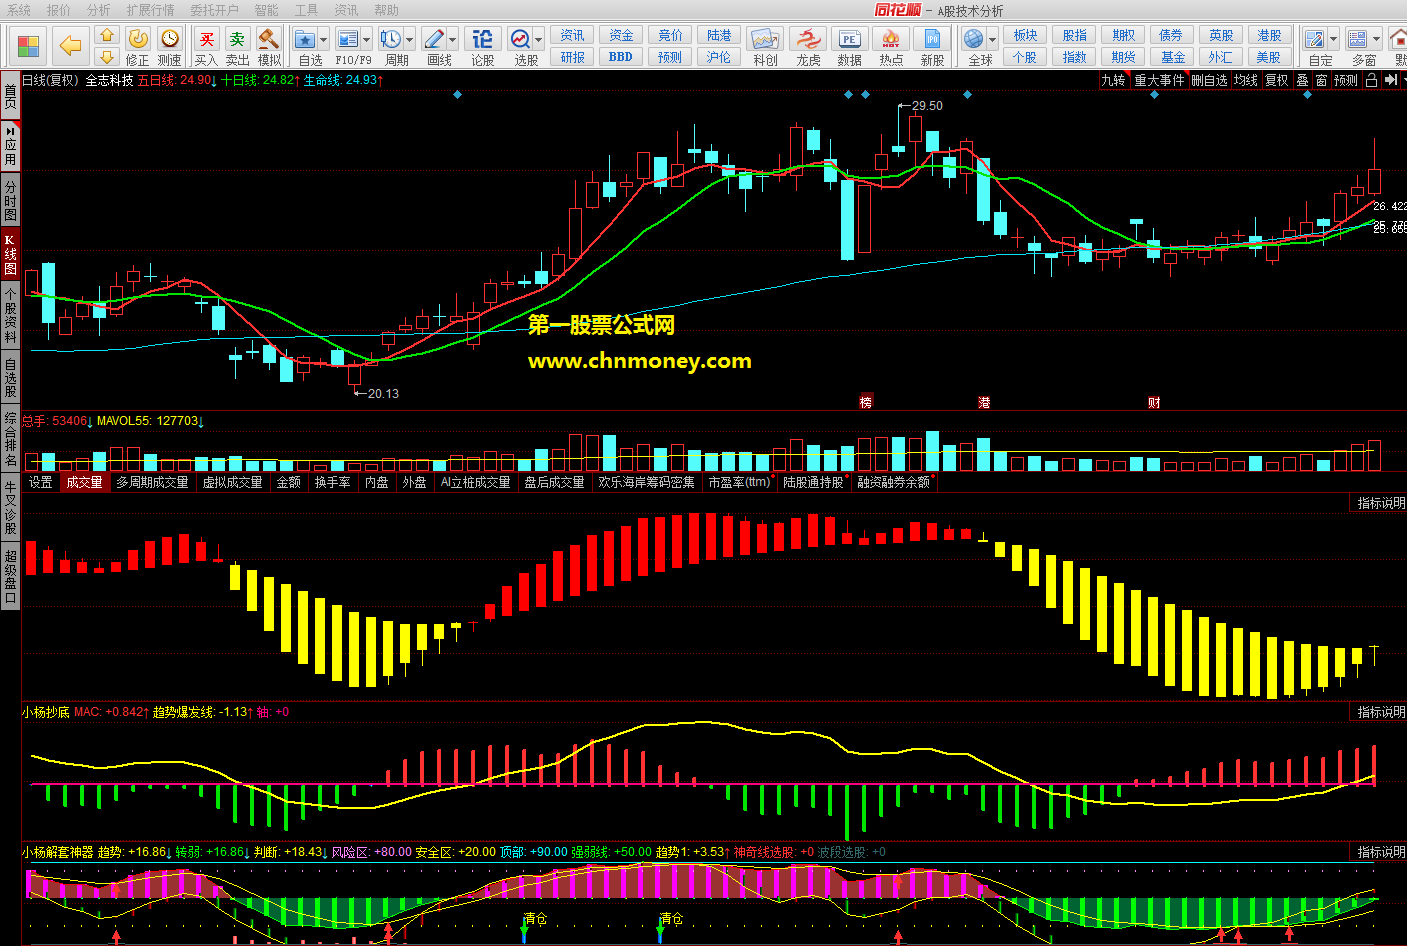Click 删自选 to remove from watchlist
1407x946 pixels.
1209,80
